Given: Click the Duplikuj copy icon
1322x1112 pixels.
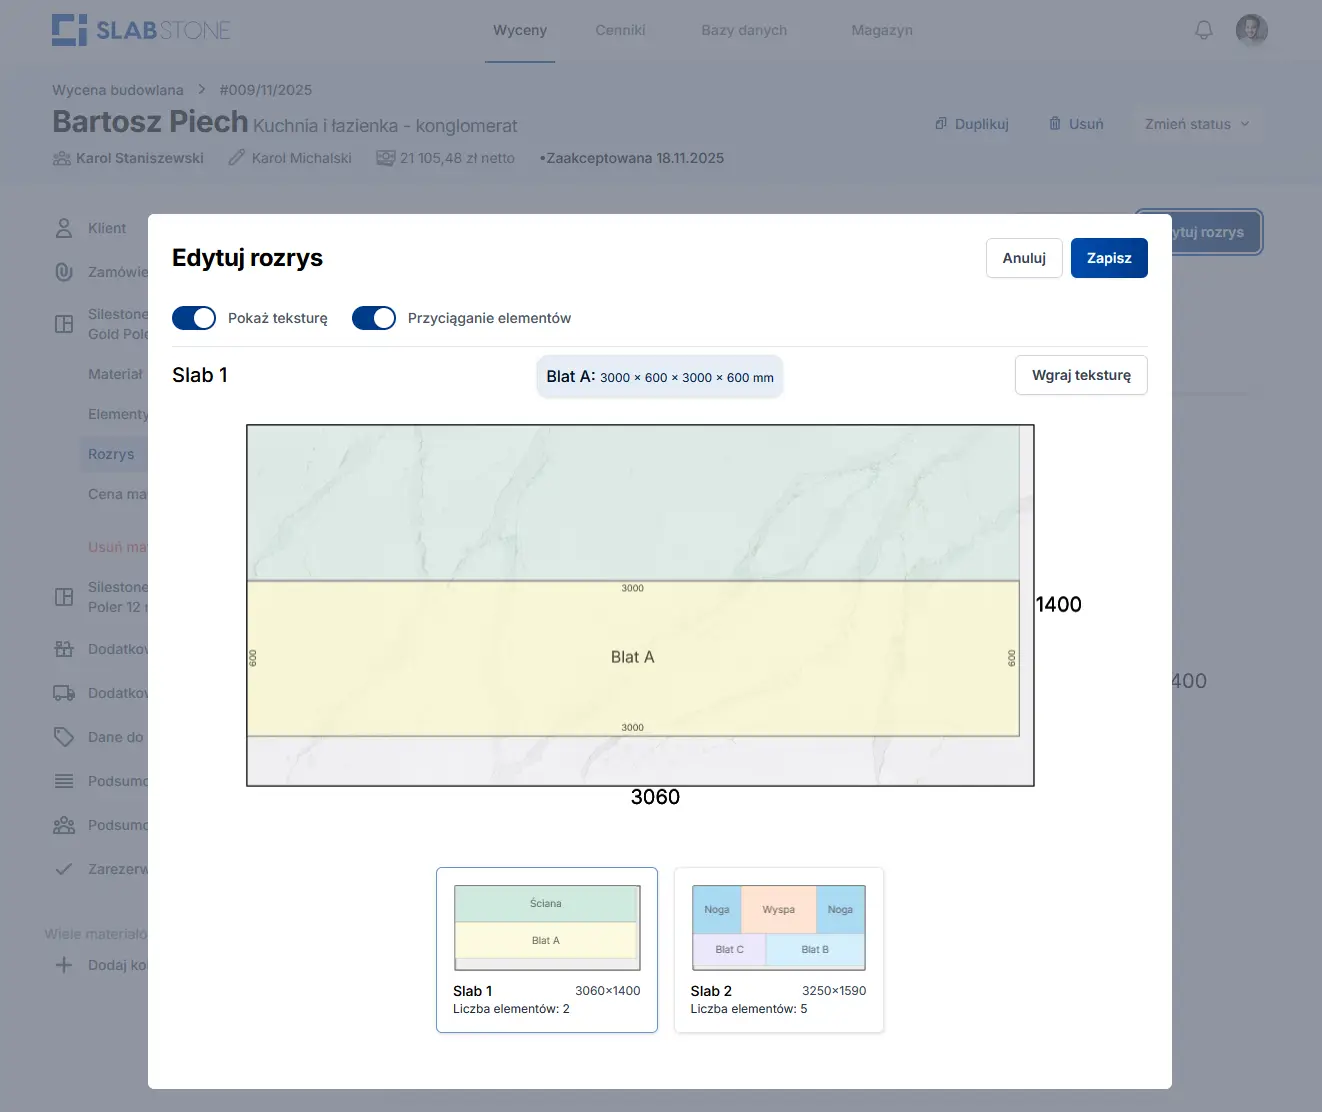Looking at the screenshot, I should [941, 124].
